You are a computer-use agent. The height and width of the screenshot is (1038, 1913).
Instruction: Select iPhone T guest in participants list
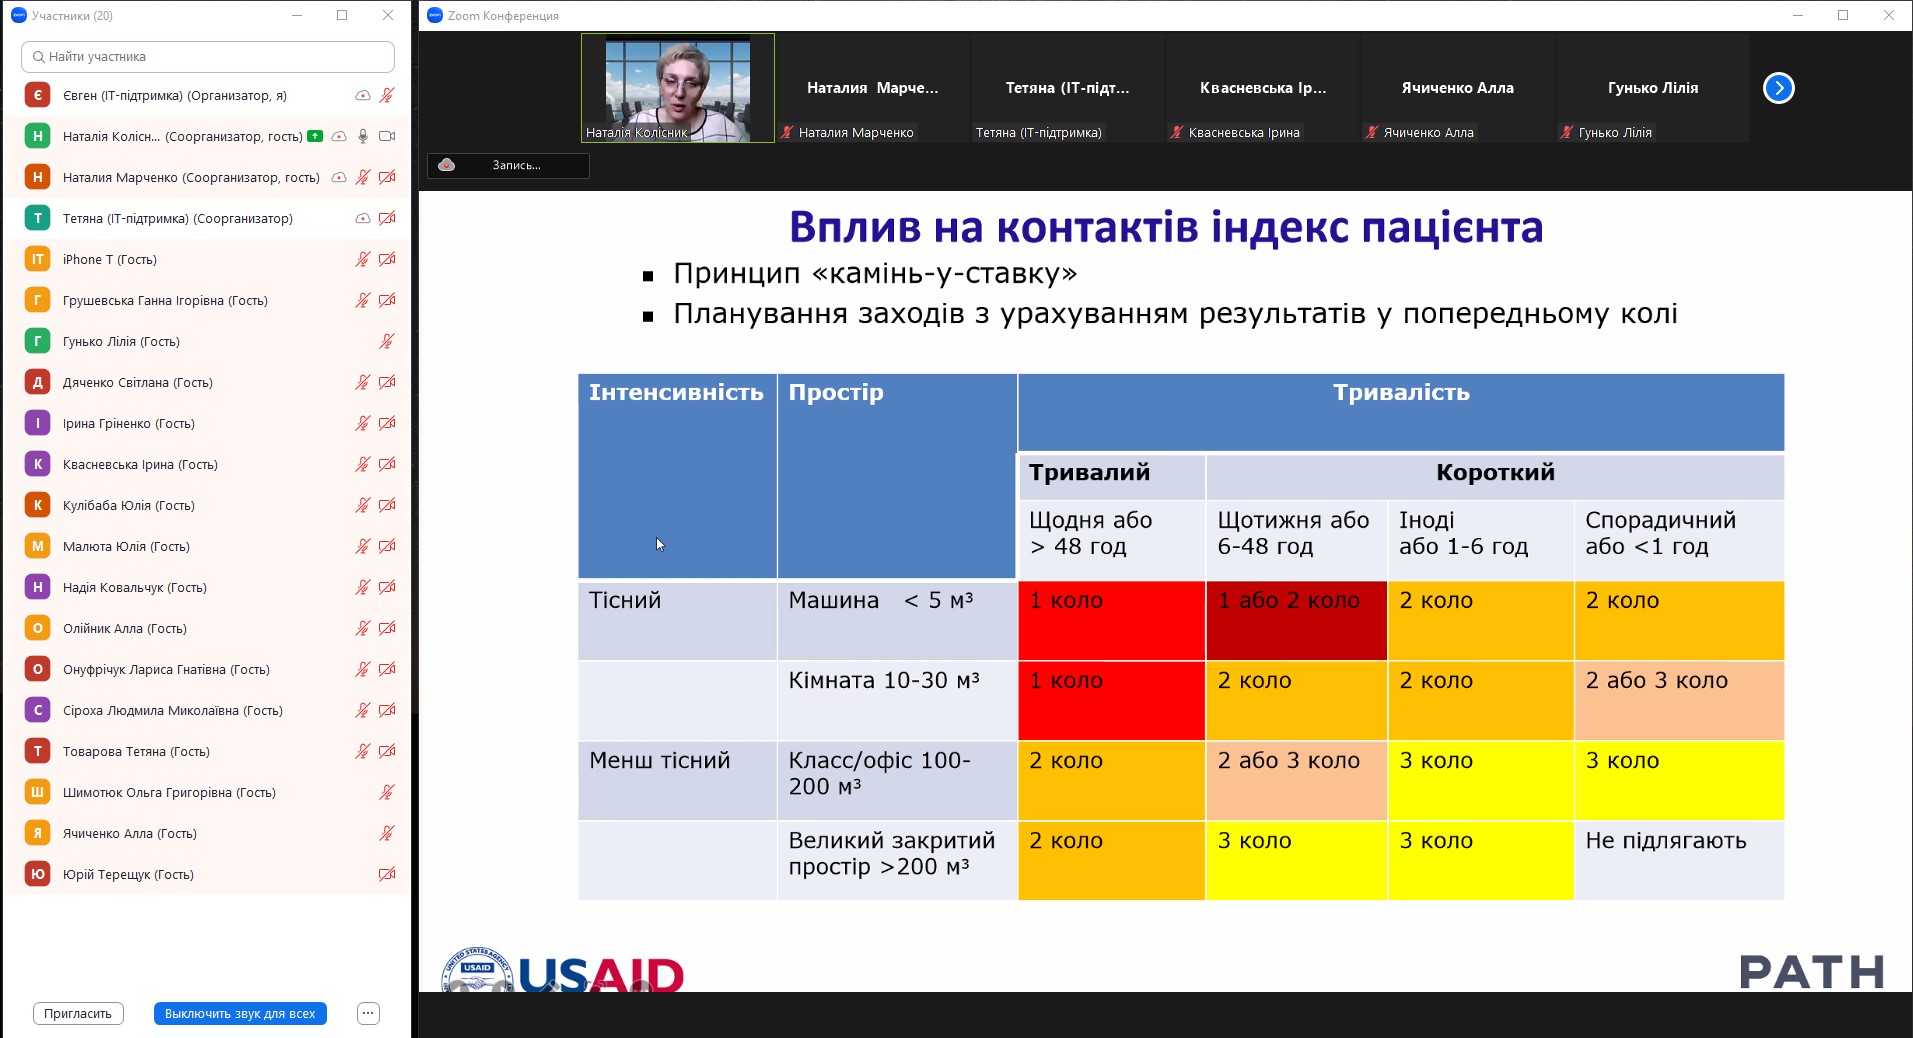[x=110, y=260]
